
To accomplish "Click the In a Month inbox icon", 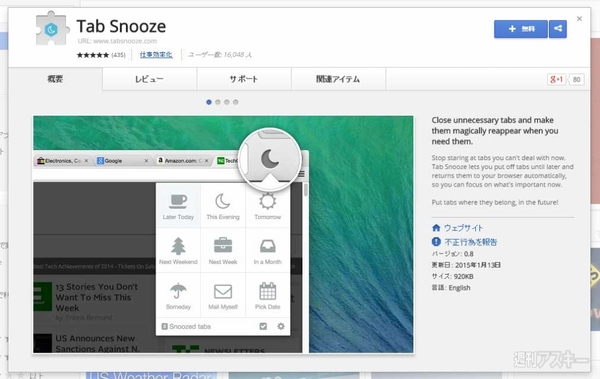I will (267, 246).
